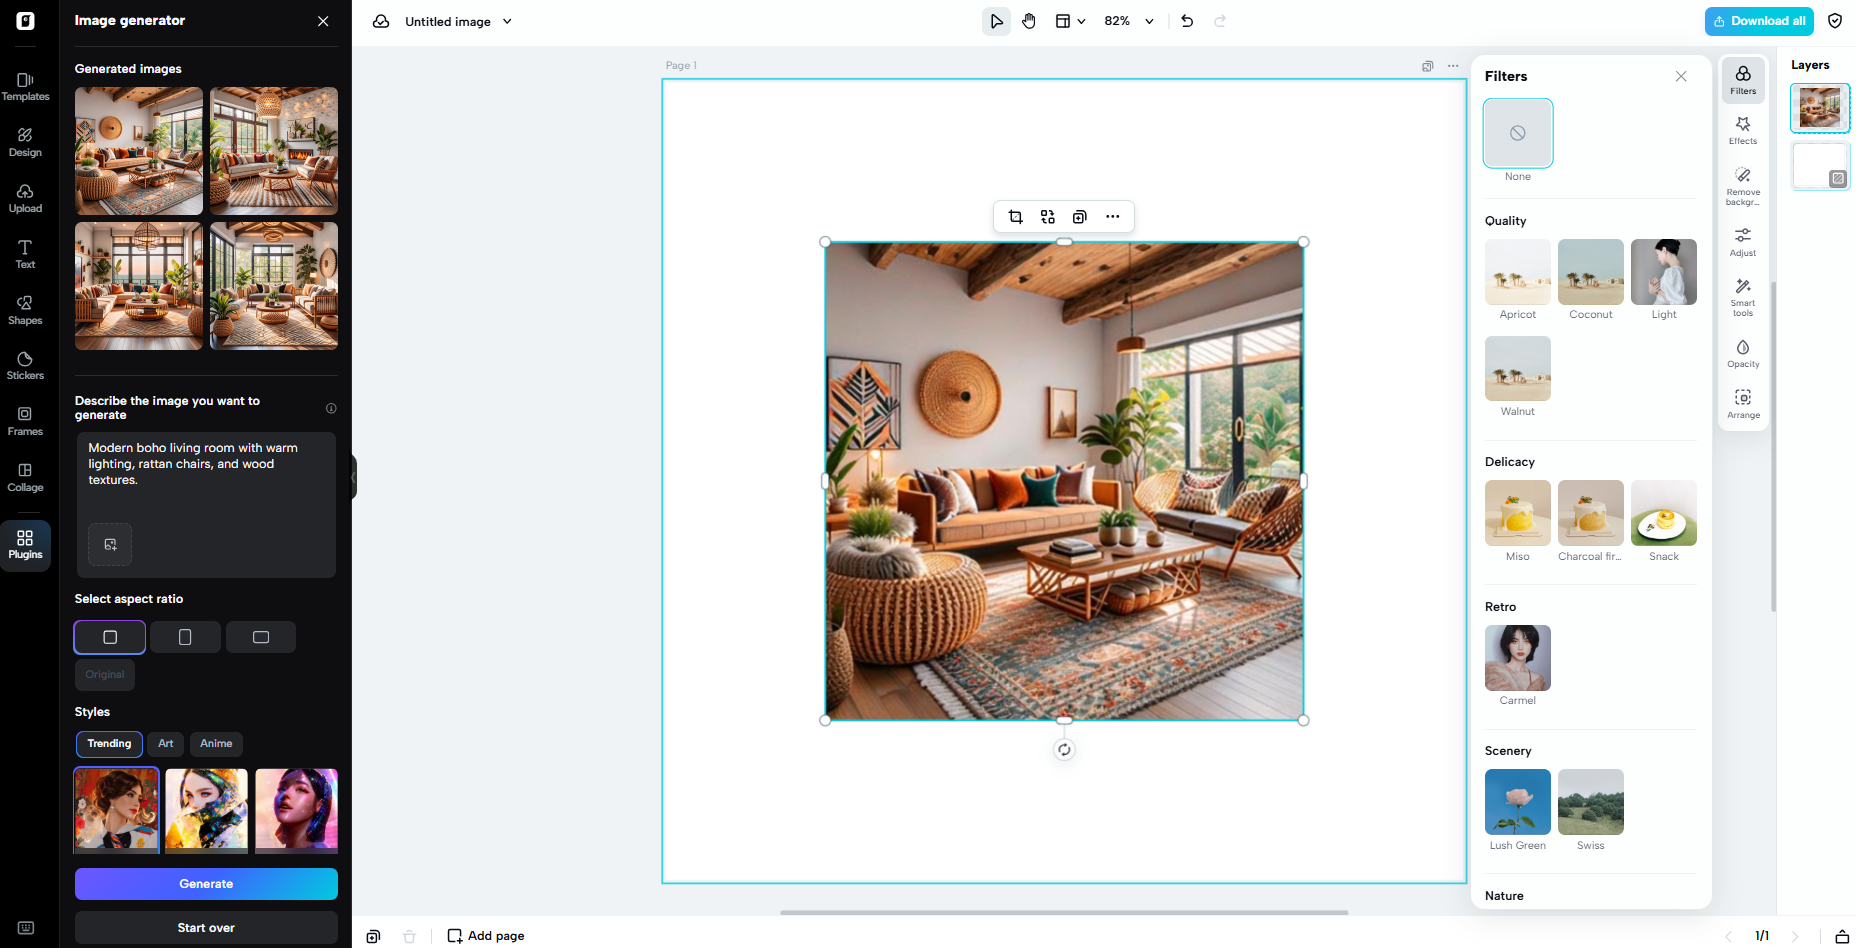Viewport: 1856px width, 948px height.
Task: Undo the last action
Action: (x=1187, y=21)
